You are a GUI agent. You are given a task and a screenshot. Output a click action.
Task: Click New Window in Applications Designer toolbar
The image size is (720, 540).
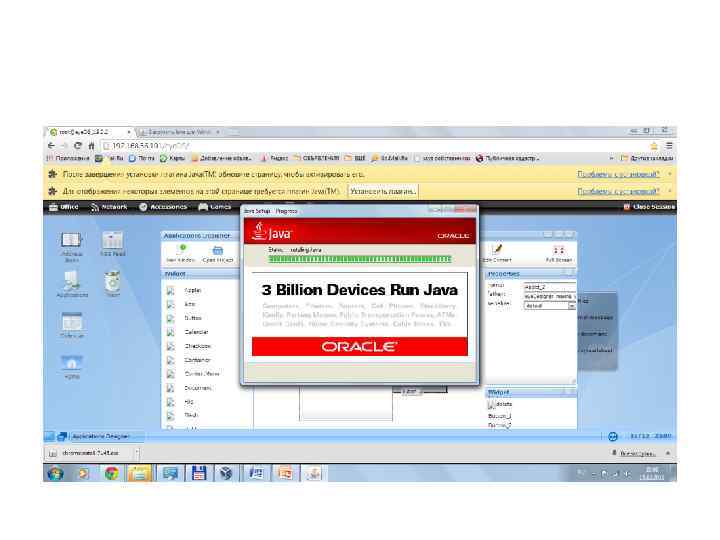click(x=180, y=253)
